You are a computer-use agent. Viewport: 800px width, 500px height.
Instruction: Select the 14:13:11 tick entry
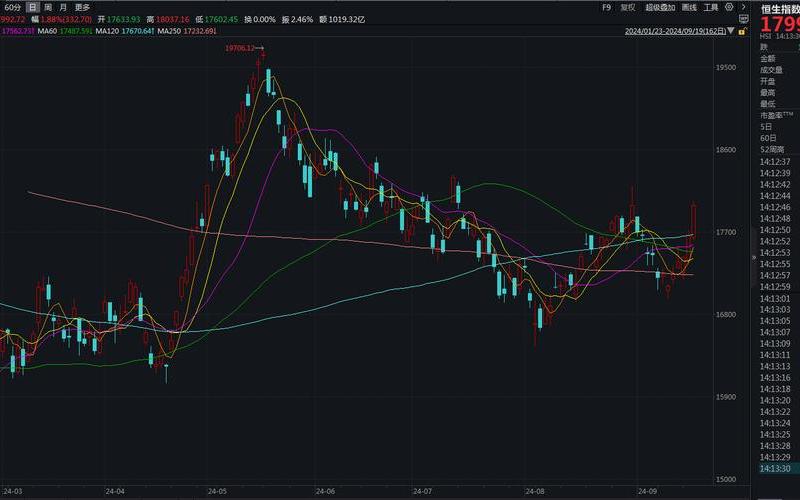pyautogui.click(x=774, y=355)
